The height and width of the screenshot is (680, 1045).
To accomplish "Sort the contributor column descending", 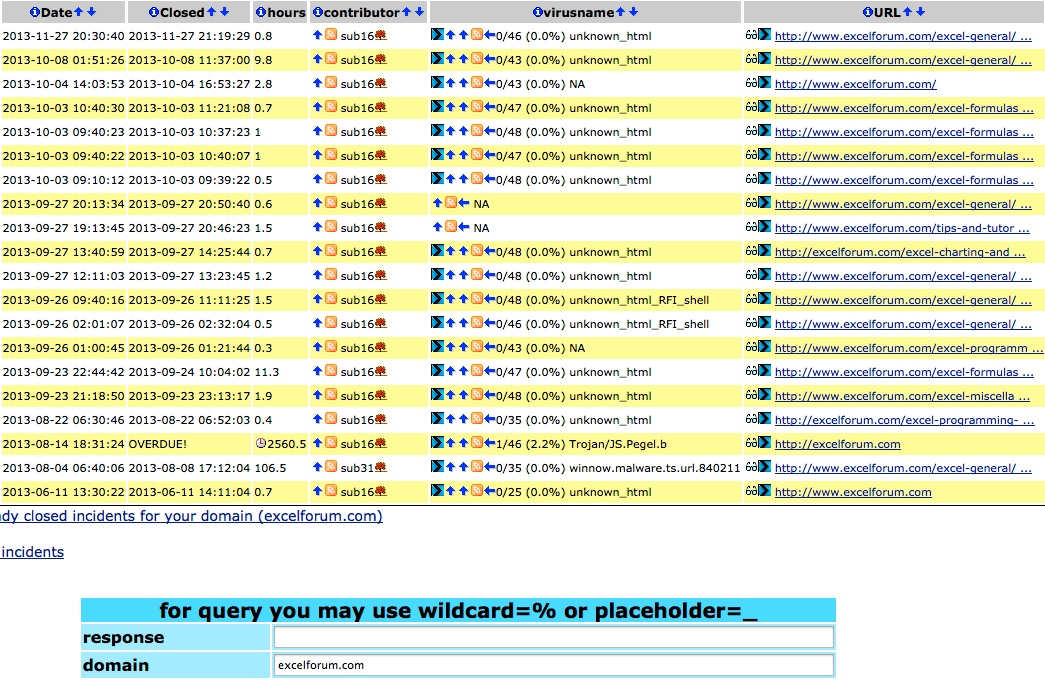I will point(419,12).
